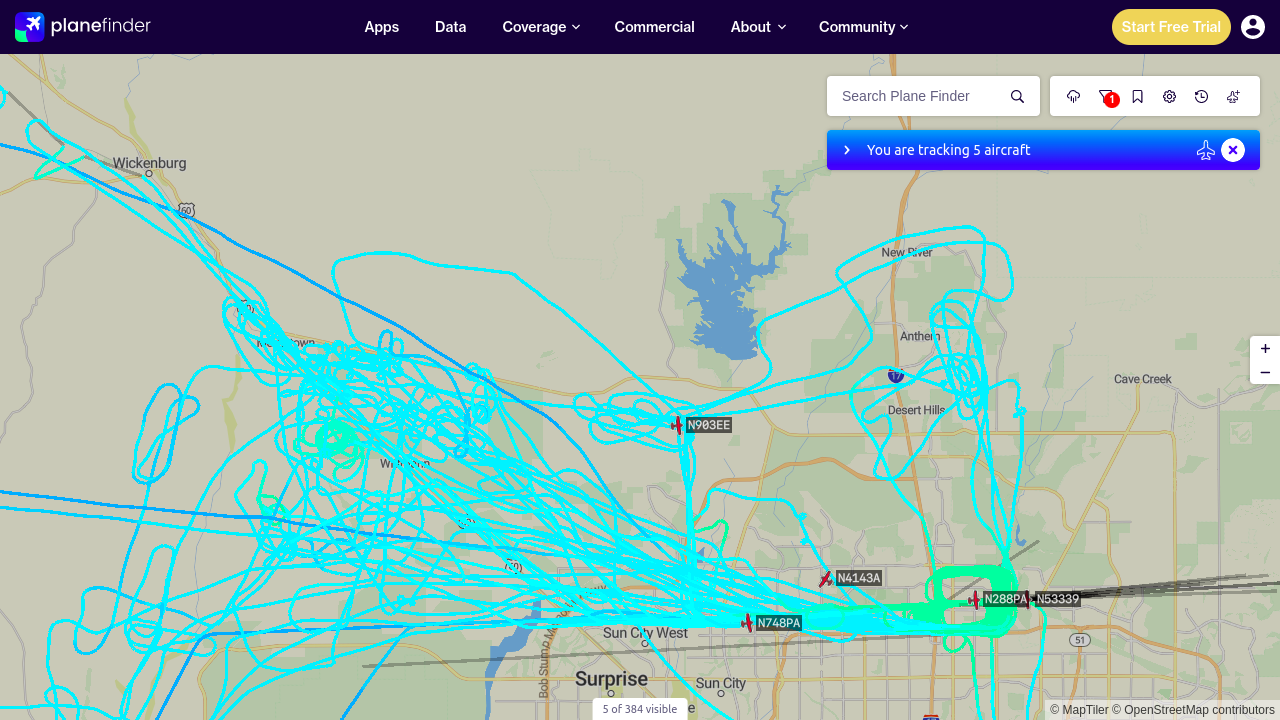Click the OpenStreetMap contributors link
Image resolution: width=1280 pixels, height=720 pixels.
coord(1194,710)
